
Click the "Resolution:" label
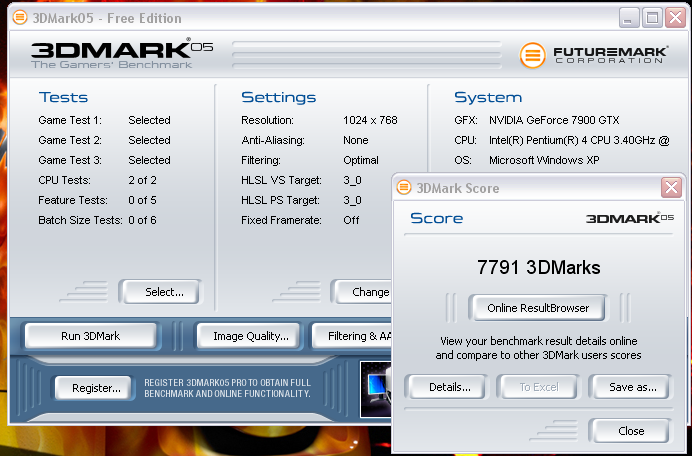pos(267,120)
